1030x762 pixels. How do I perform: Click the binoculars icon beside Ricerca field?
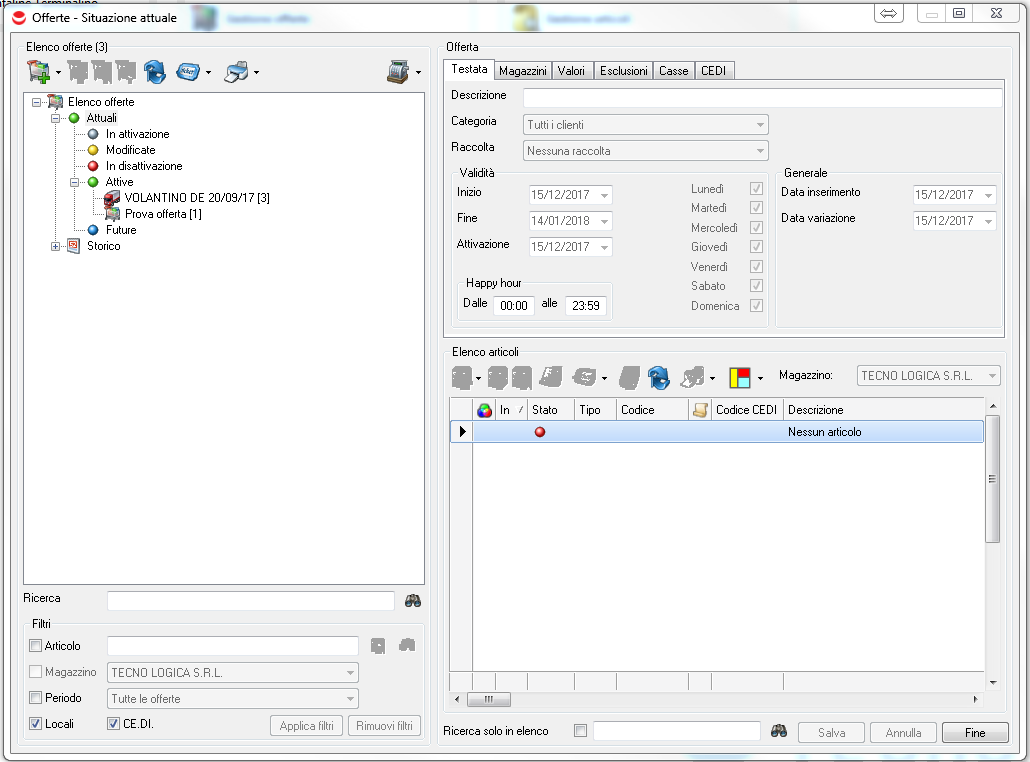click(413, 600)
